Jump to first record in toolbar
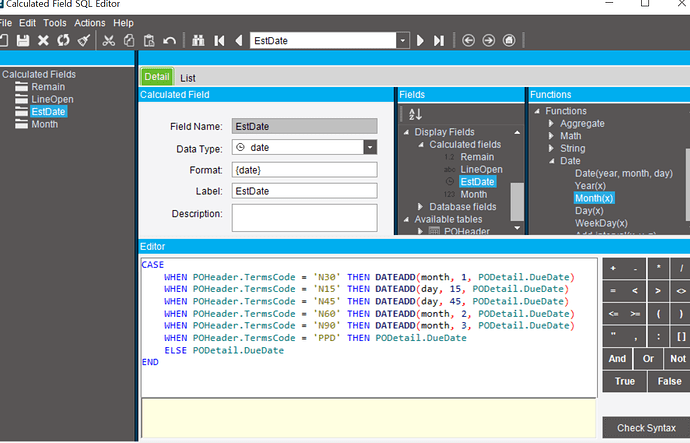 click(x=219, y=41)
